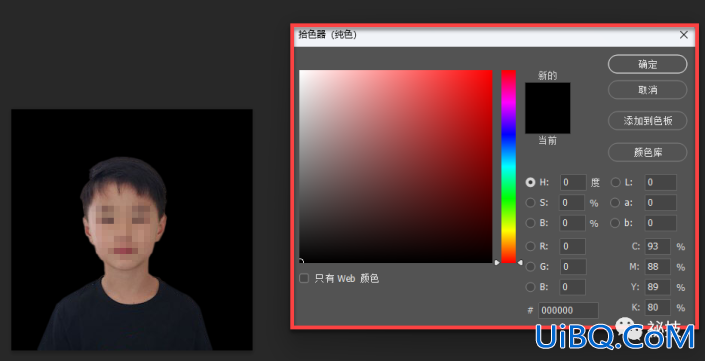The height and width of the screenshot is (361, 705).
Task: Open the 颜色库 color libraries
Action: (x=647, y=152)
